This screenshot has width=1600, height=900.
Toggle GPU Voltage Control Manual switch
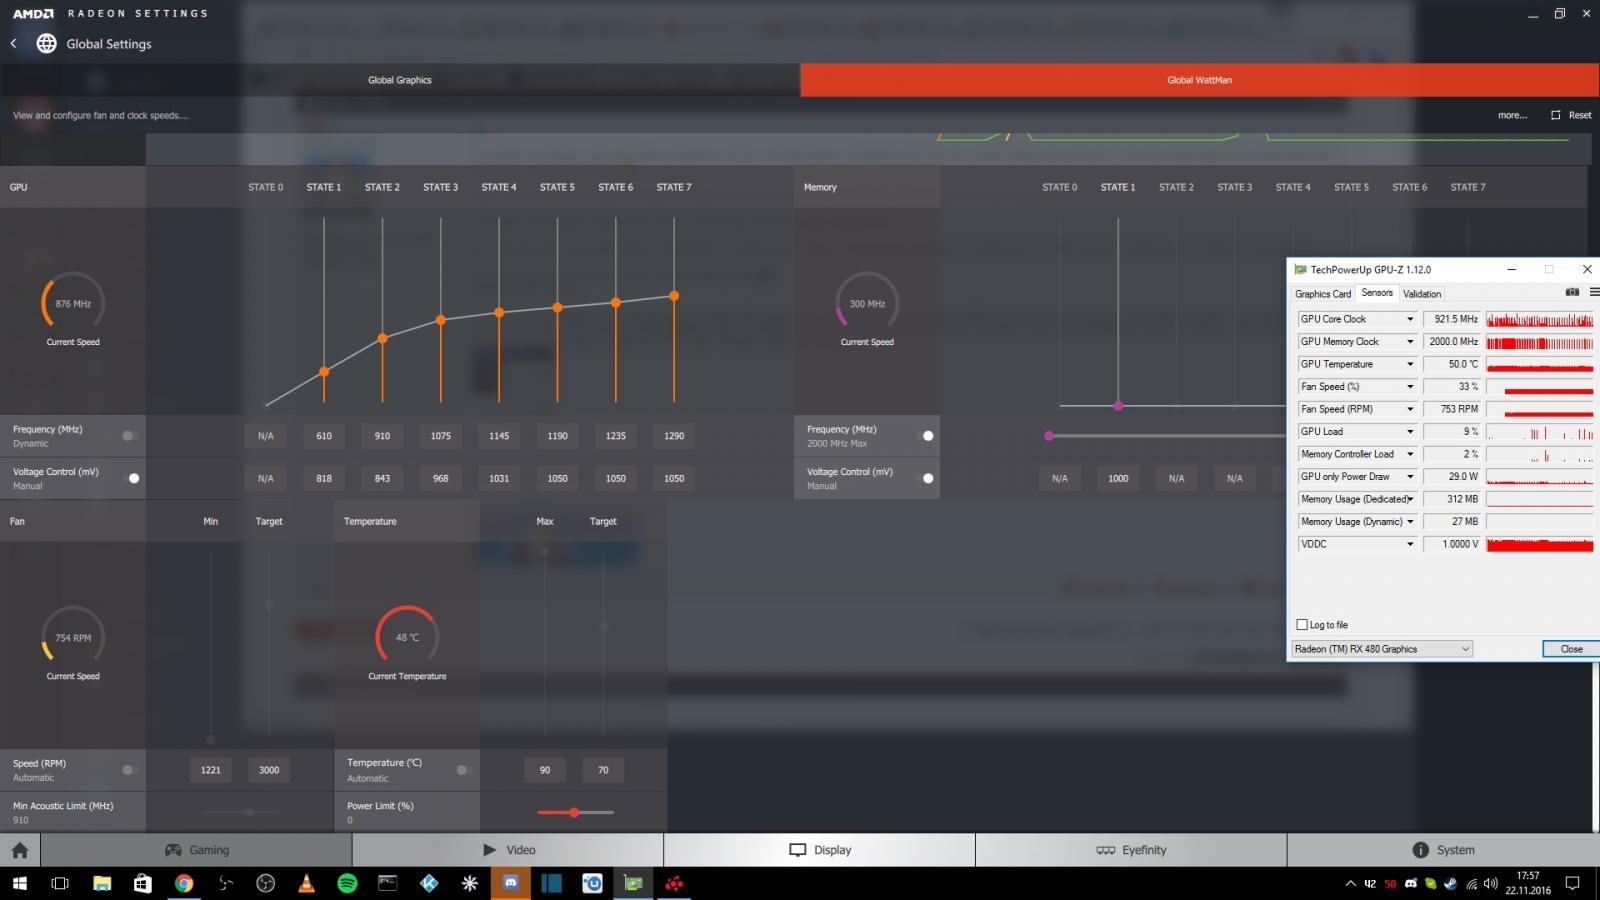point(132,478)
